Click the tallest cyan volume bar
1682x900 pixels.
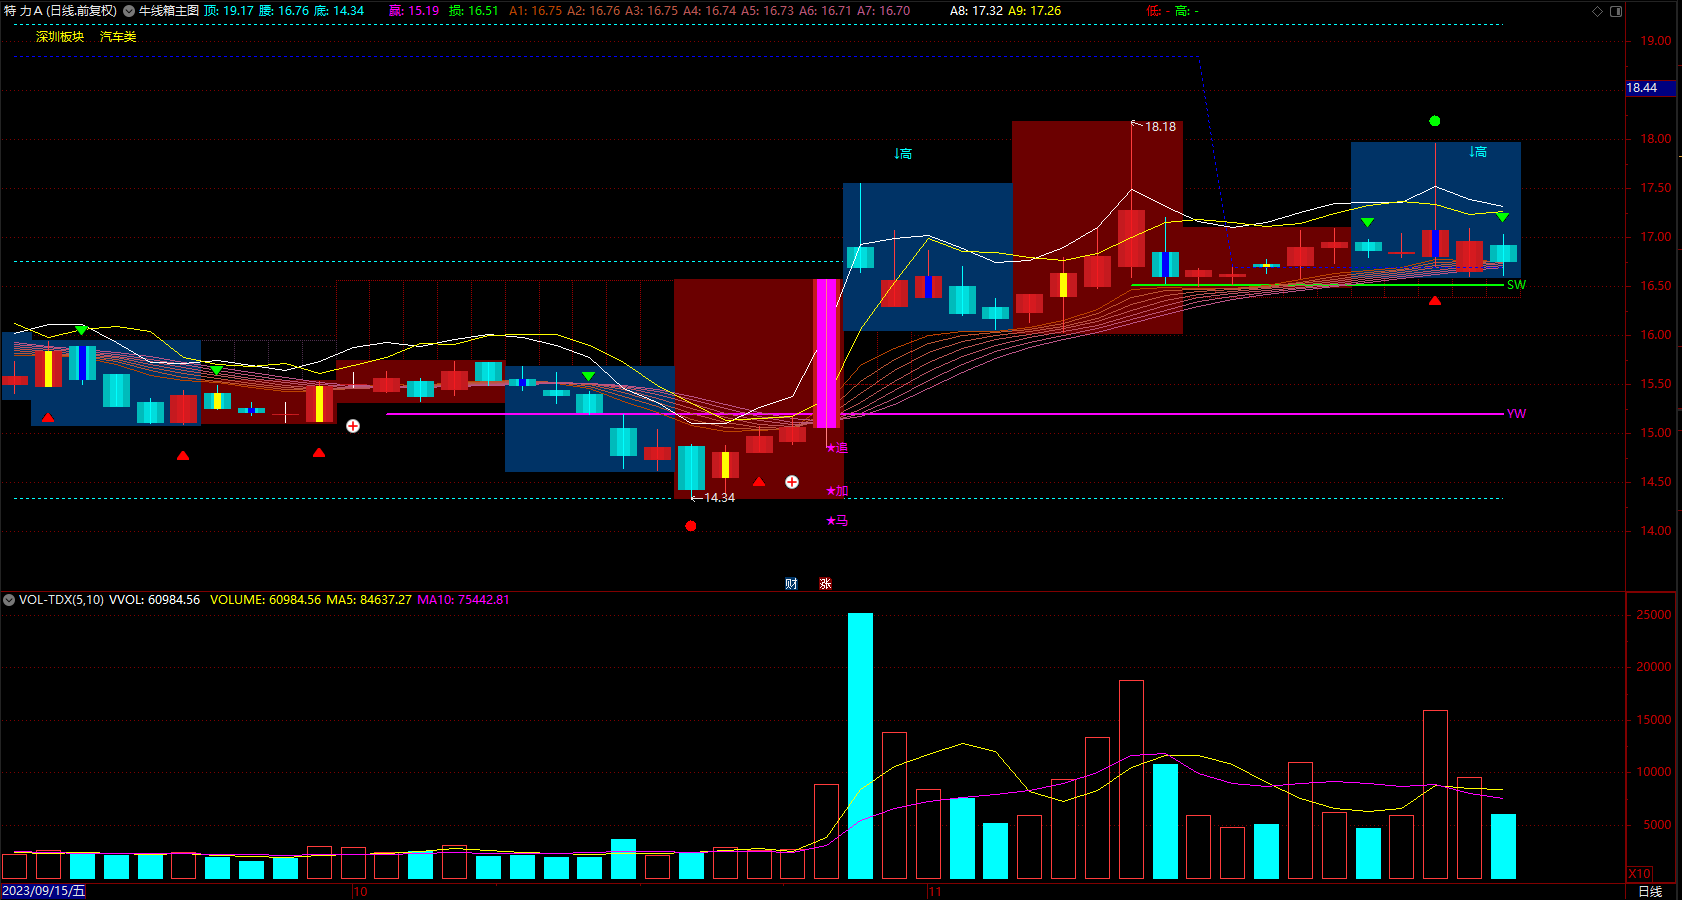coord(860,746)
